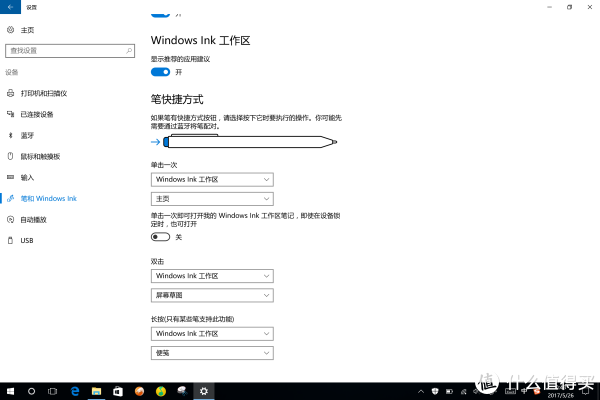Turn on the locked-device Ink notes switch
The image size is (600, 400).
tap(160, 237)
